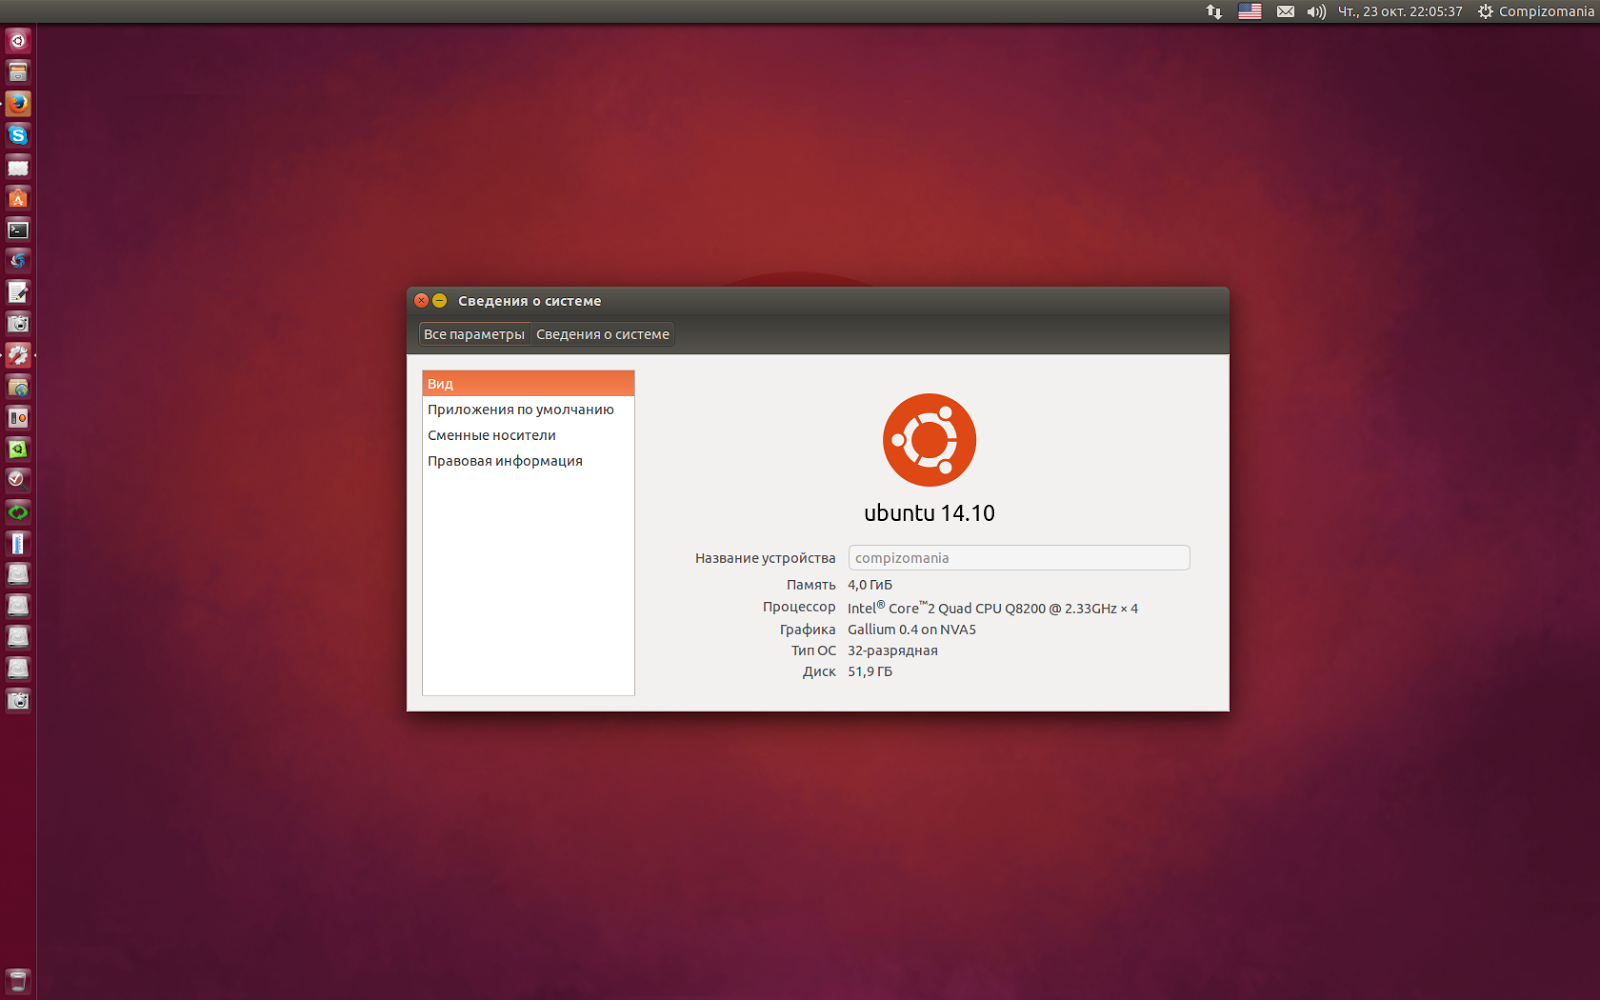Click the Процессор label
The image size is (1600, 1000).
(799, 607)
